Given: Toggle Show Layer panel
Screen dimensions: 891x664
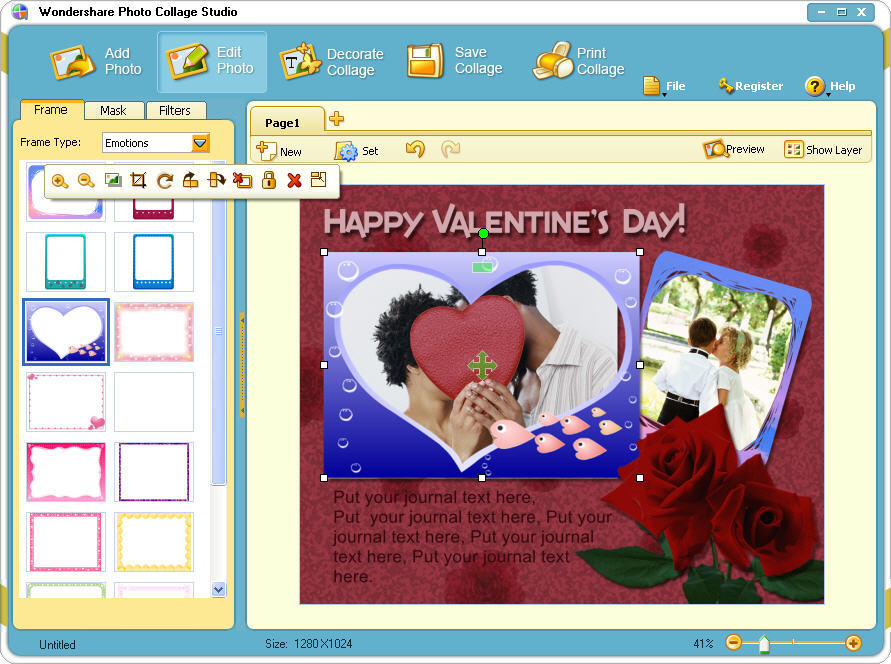Looking at the screenshot, I should coord(823,149).
